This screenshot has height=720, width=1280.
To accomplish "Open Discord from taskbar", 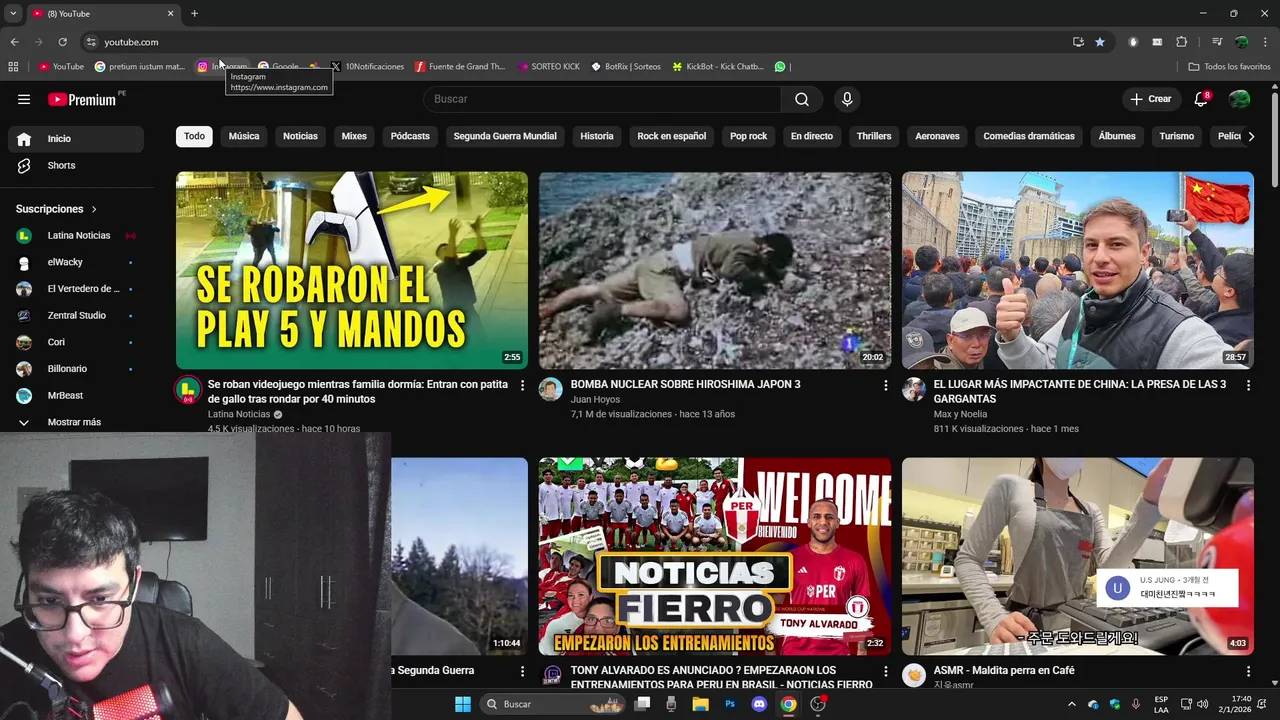I will (x=759, y=704).
